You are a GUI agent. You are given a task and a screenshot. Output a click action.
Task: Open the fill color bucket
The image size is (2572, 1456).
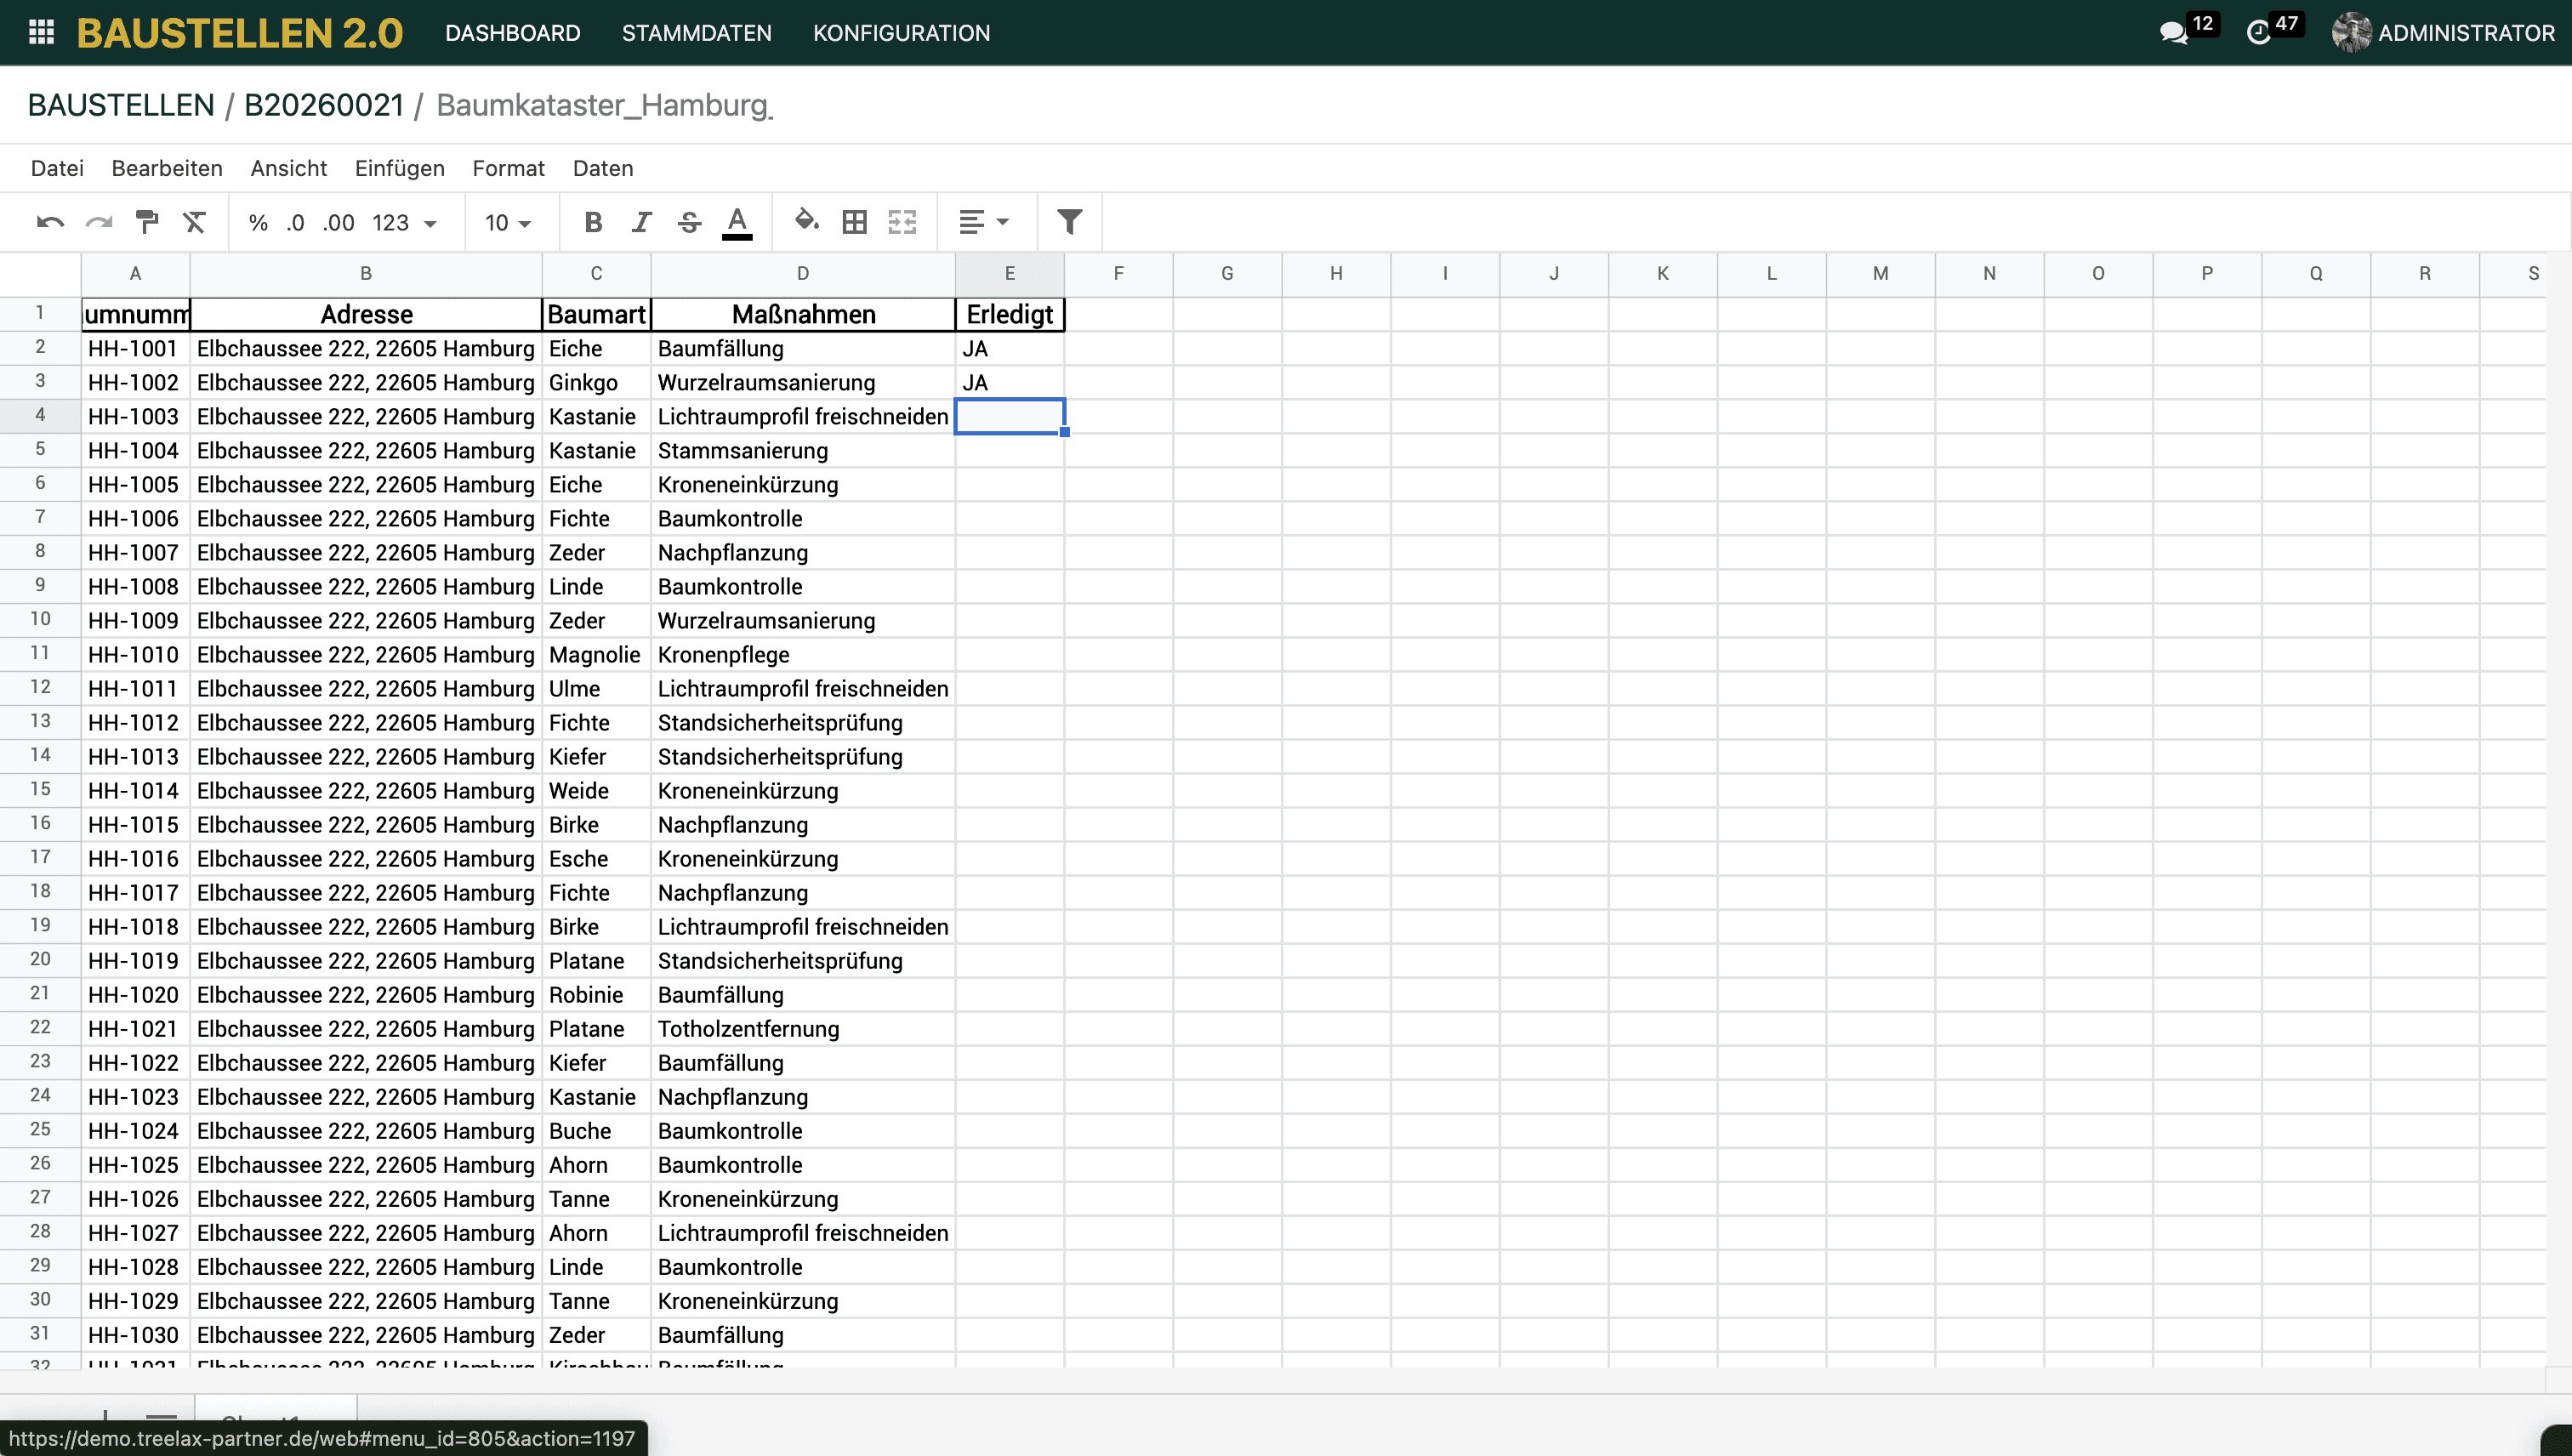(806, 221)
